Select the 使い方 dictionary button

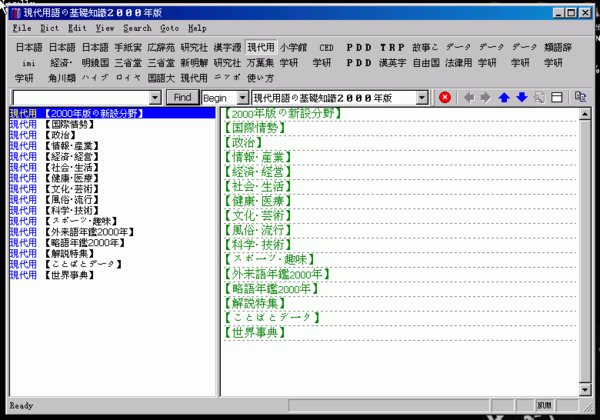(260, 78)
